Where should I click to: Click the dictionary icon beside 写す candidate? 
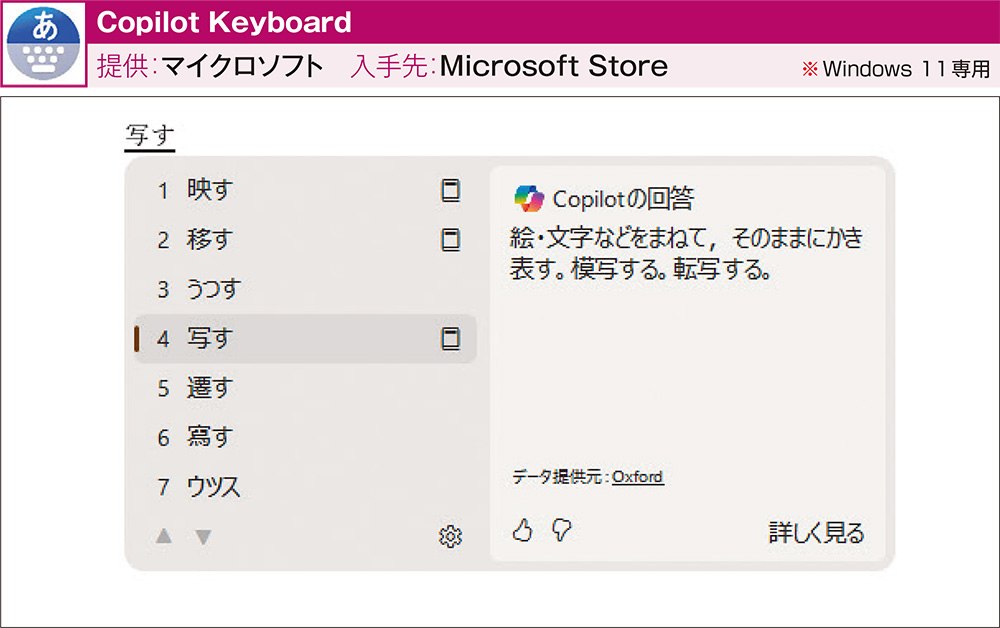coord(451,339)
